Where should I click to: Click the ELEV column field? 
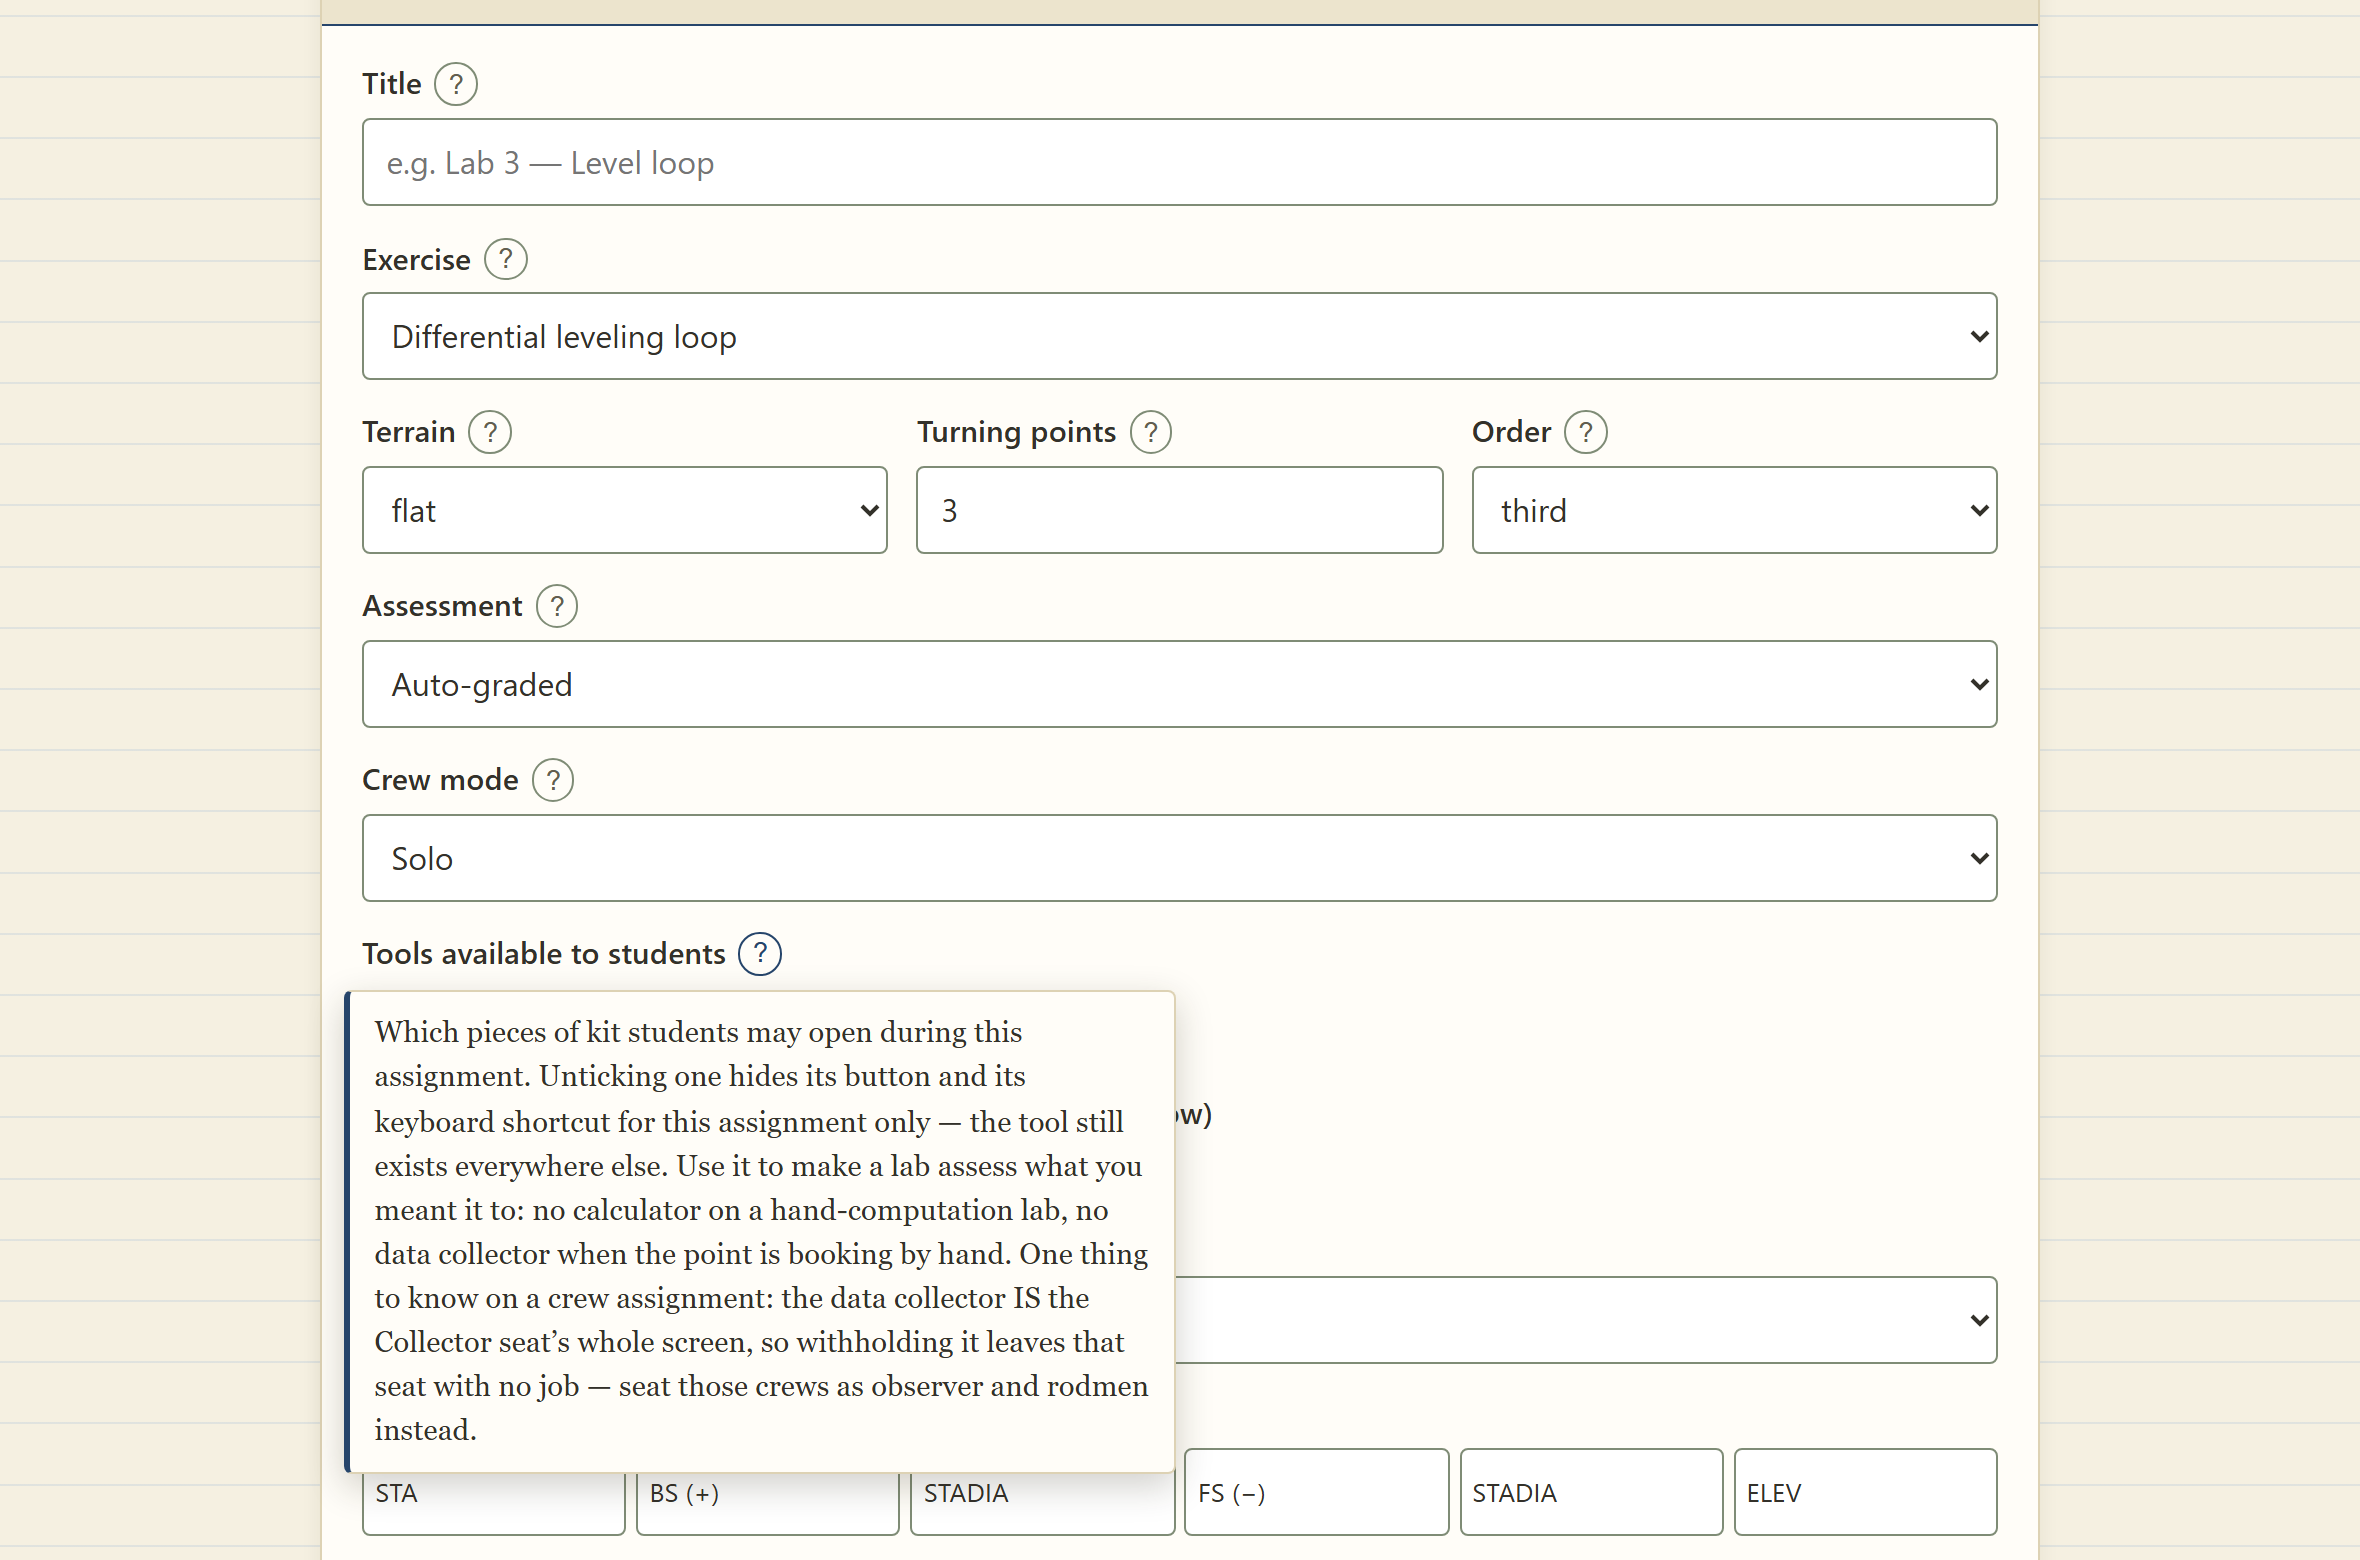point(1866,1492)
